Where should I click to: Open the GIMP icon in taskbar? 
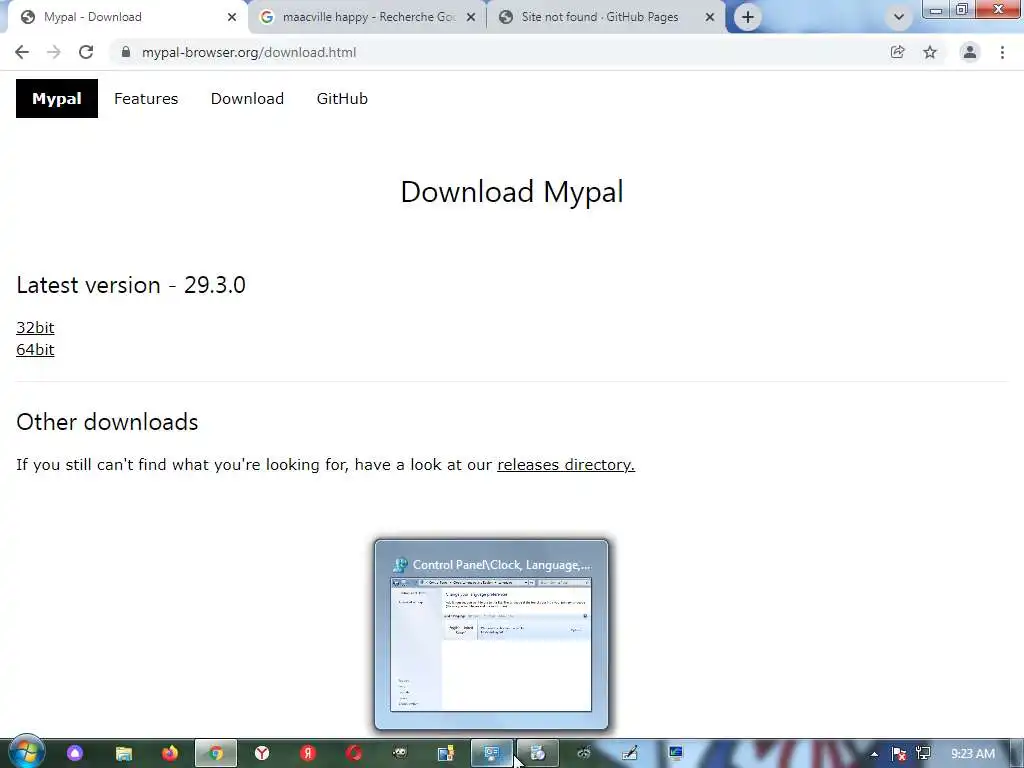coord(400,754)
